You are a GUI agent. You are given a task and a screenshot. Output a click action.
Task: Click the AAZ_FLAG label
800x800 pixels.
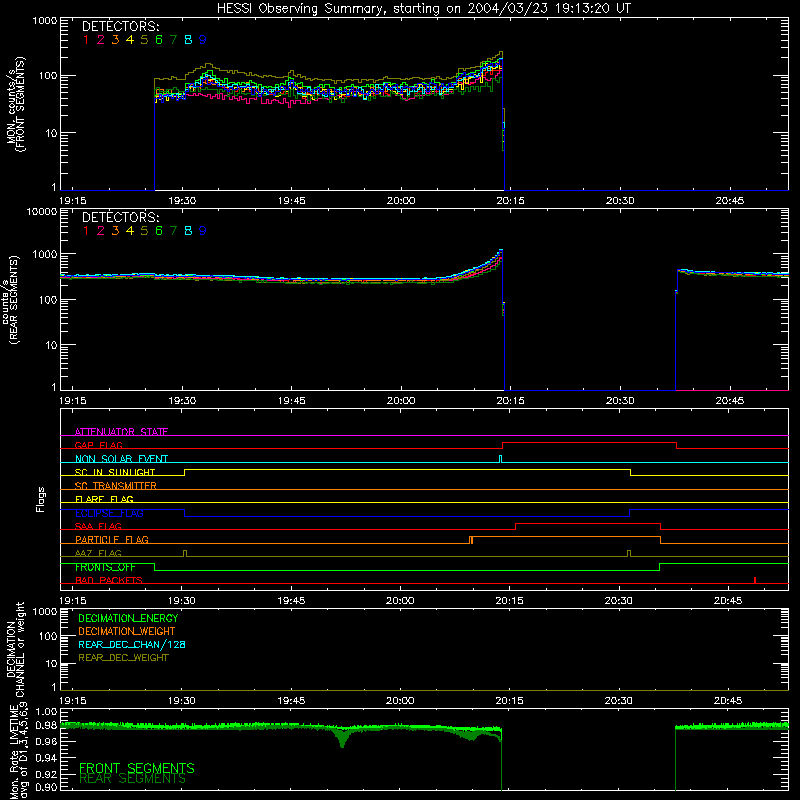[x=98, y=553]
